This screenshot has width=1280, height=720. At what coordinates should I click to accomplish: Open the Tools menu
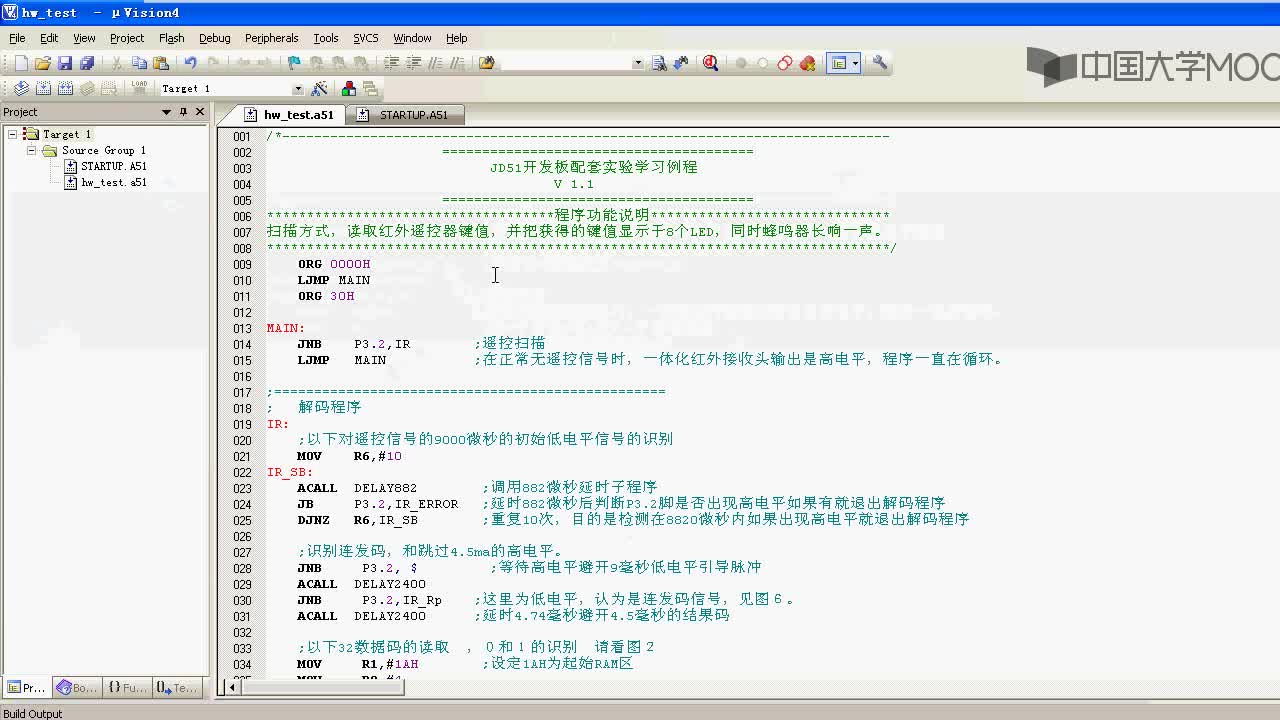click(326, 38)
